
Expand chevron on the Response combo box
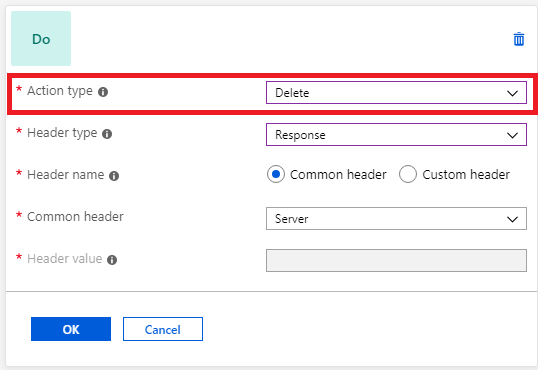click(x=512, y=135)
